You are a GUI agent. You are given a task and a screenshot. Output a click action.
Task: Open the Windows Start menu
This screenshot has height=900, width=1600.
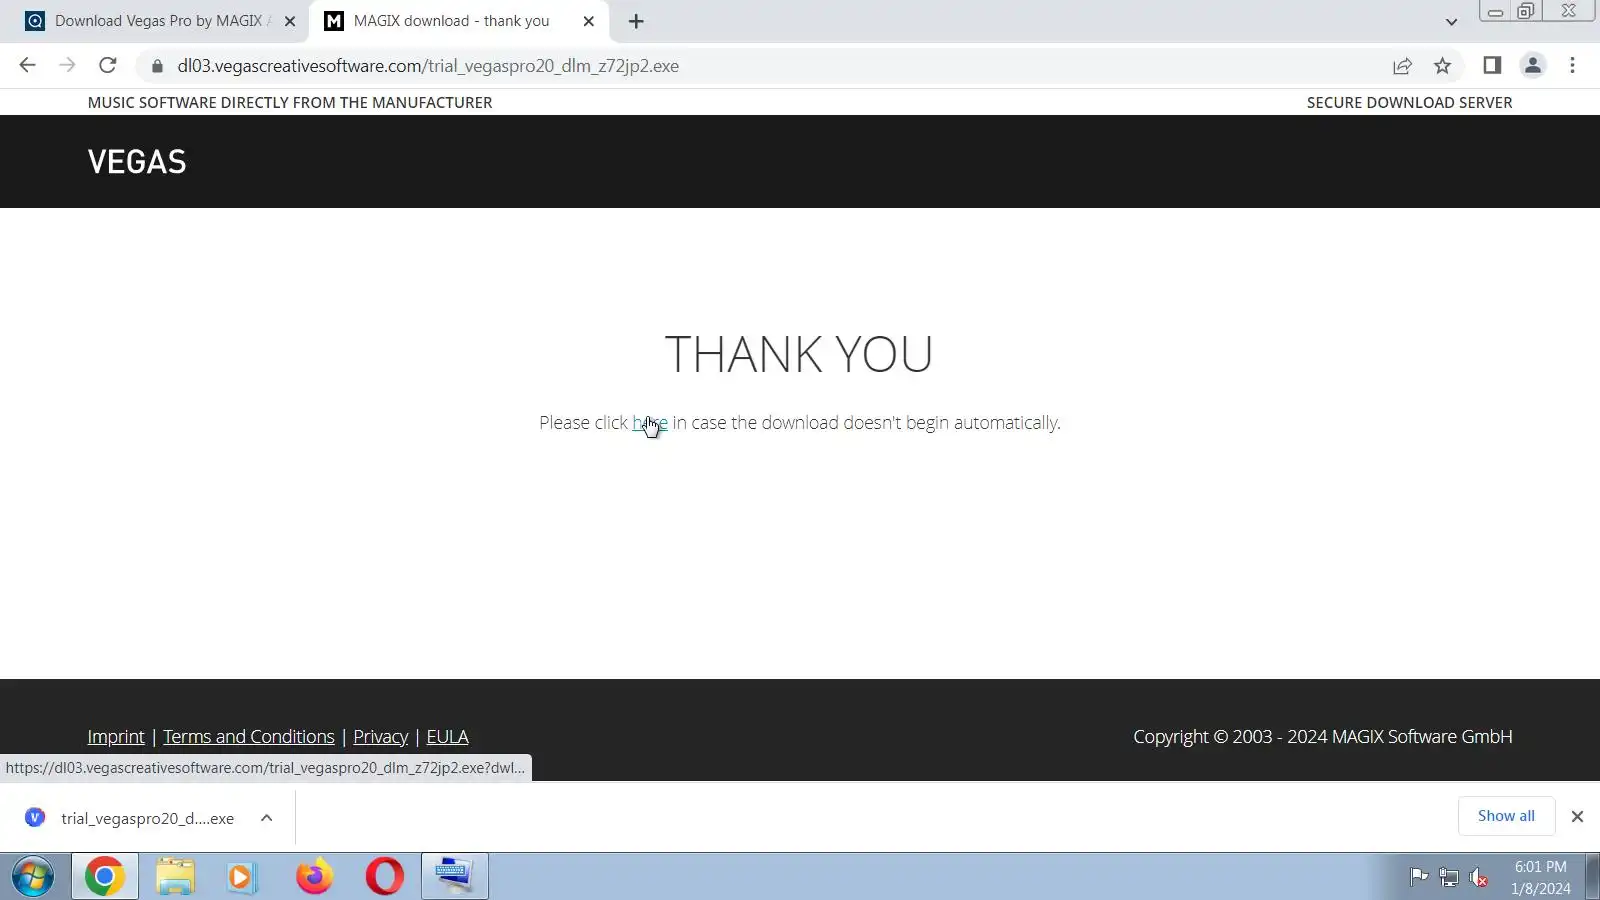point(33,877)
